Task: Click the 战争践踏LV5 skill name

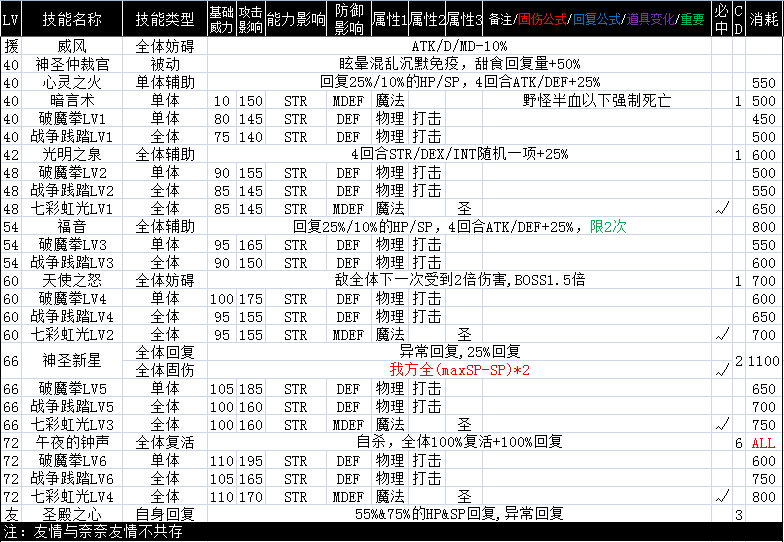Action: pyautogui.click(x=72, y=406)
